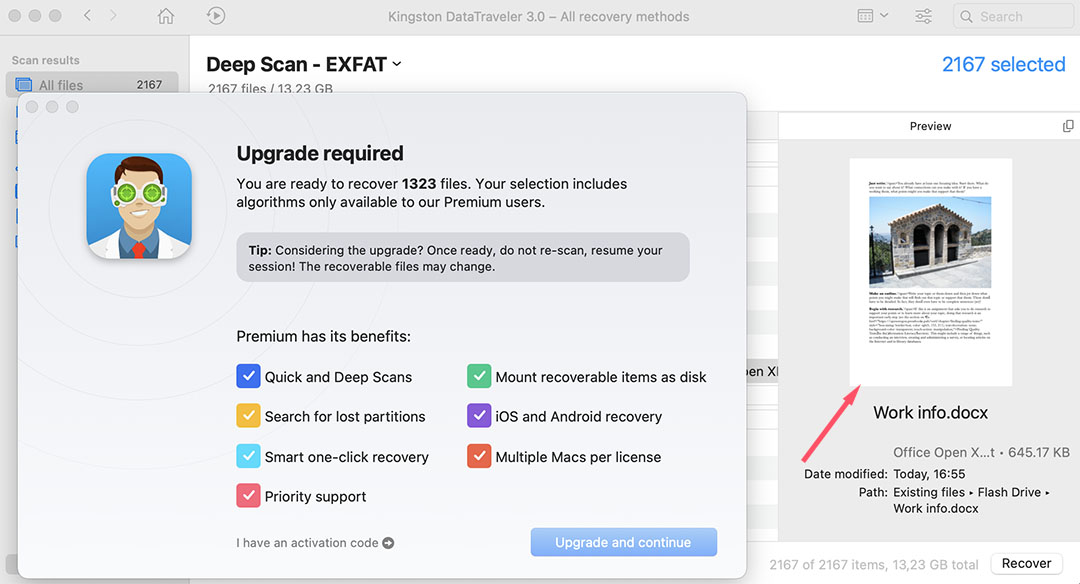This screenshot has width=1080, height=584.
Task: Copy the preview using the duplicate icon
Action: (x=1068, y=125)
